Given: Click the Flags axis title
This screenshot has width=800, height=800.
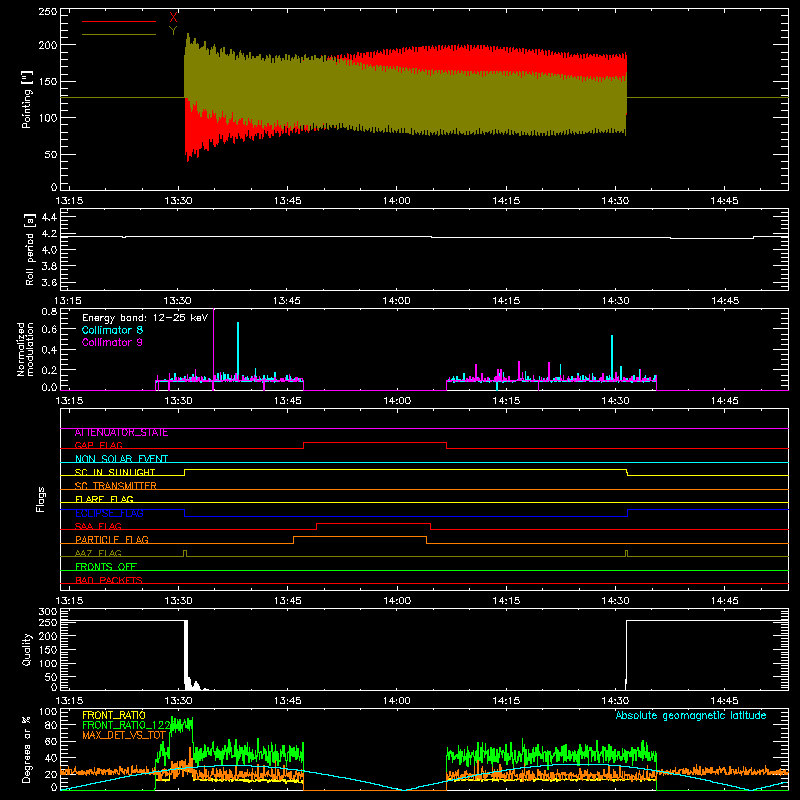Looking at the screenshot, I should [x=40, y=499].
